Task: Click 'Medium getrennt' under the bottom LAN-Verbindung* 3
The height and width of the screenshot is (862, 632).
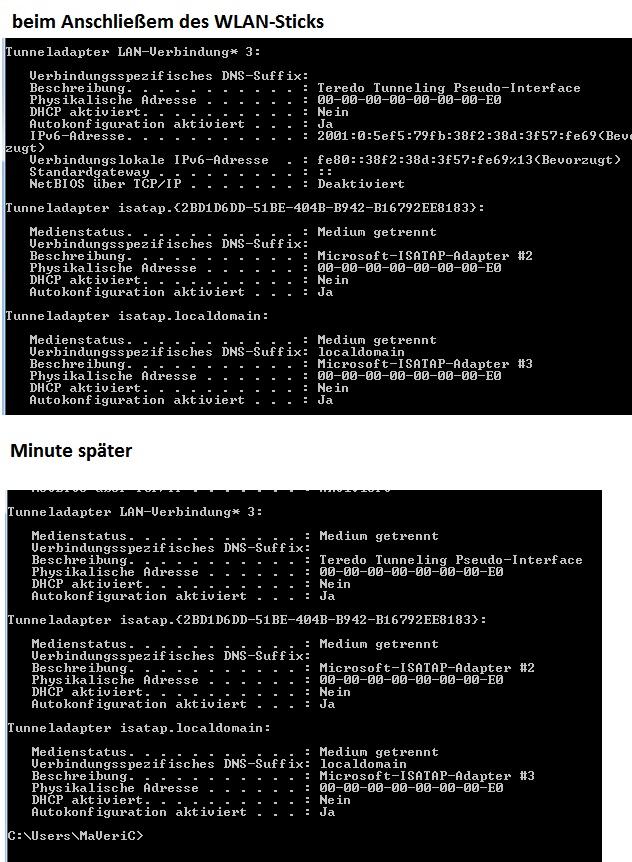Action: (x=379, y=536)
